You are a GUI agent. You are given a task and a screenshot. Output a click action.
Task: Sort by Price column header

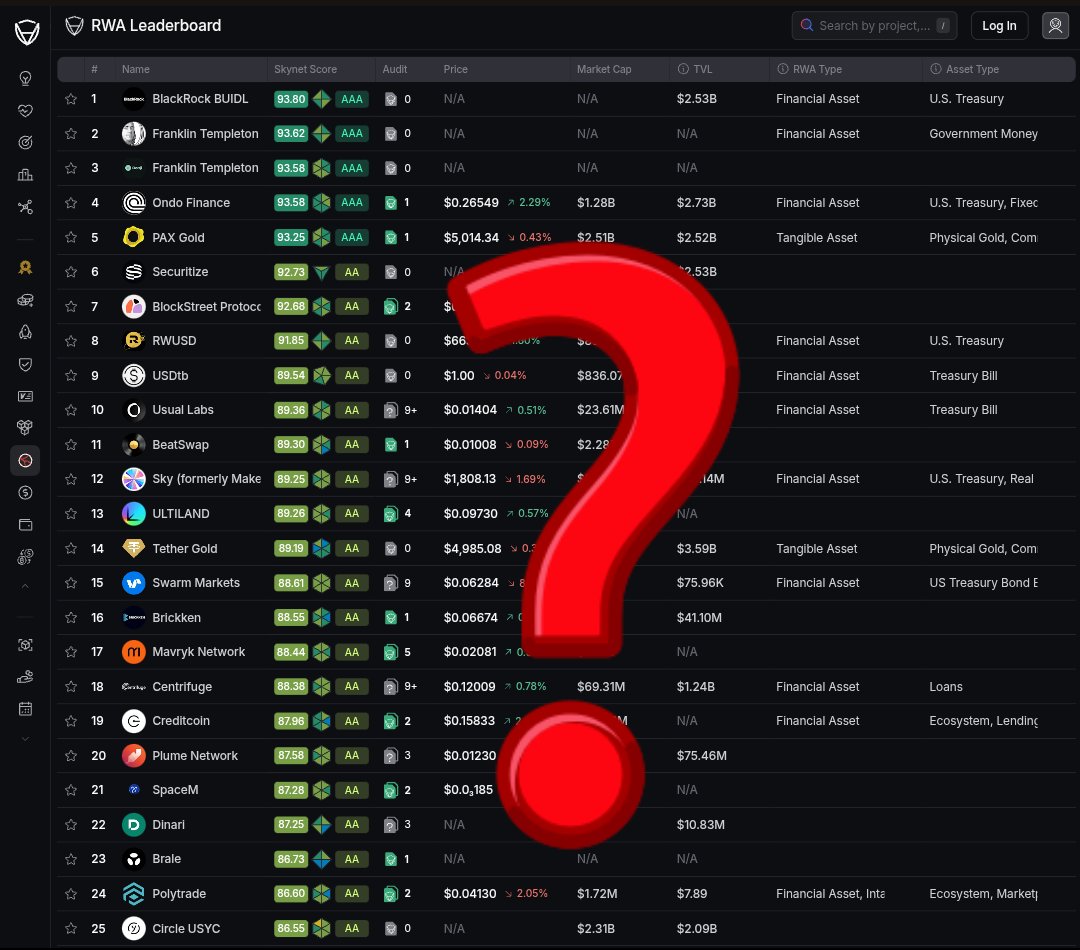coord(455,69)
